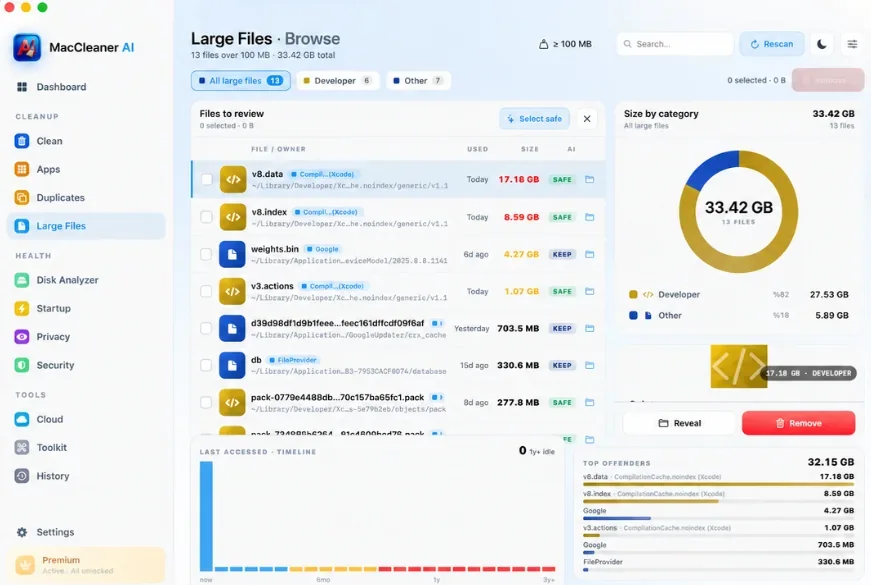Click FileProvider top offender entry
This screenshot has height=585, width=871.
click(x=718, y=564)
